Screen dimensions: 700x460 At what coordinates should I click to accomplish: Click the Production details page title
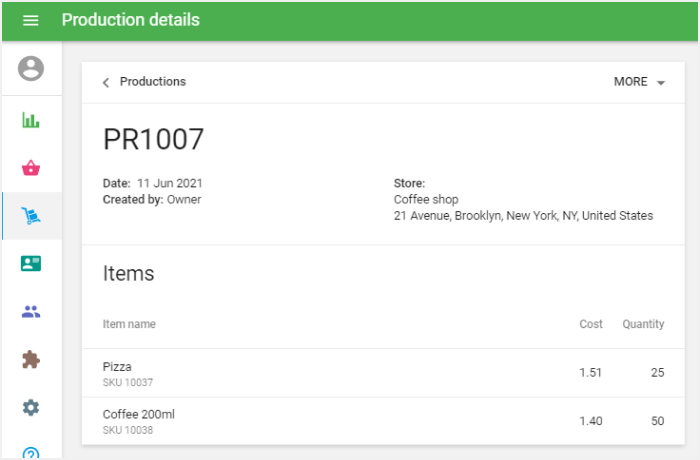(130, 20)
